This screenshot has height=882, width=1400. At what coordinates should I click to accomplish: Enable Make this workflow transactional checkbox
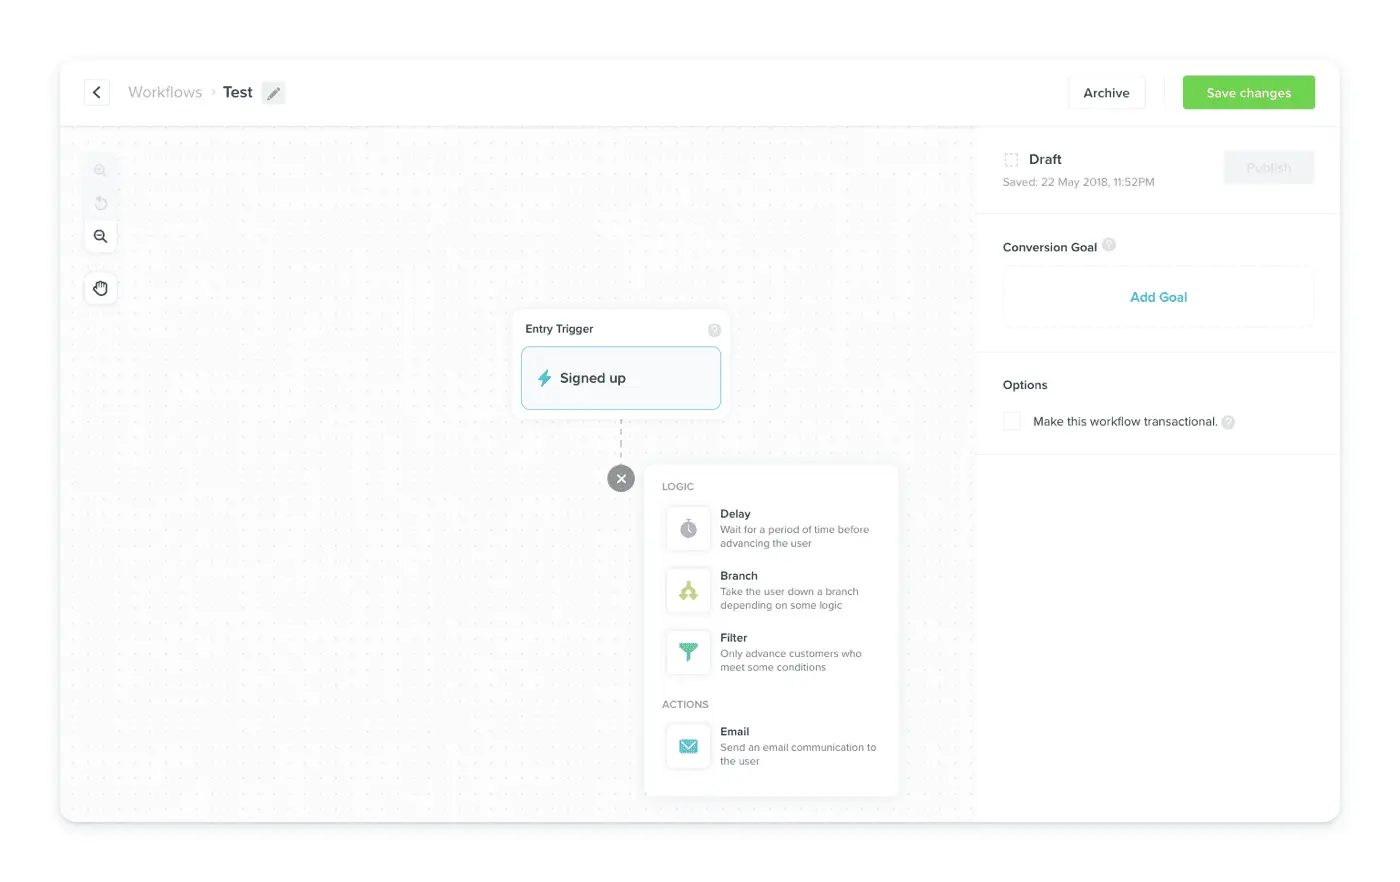click(1012, 421)
